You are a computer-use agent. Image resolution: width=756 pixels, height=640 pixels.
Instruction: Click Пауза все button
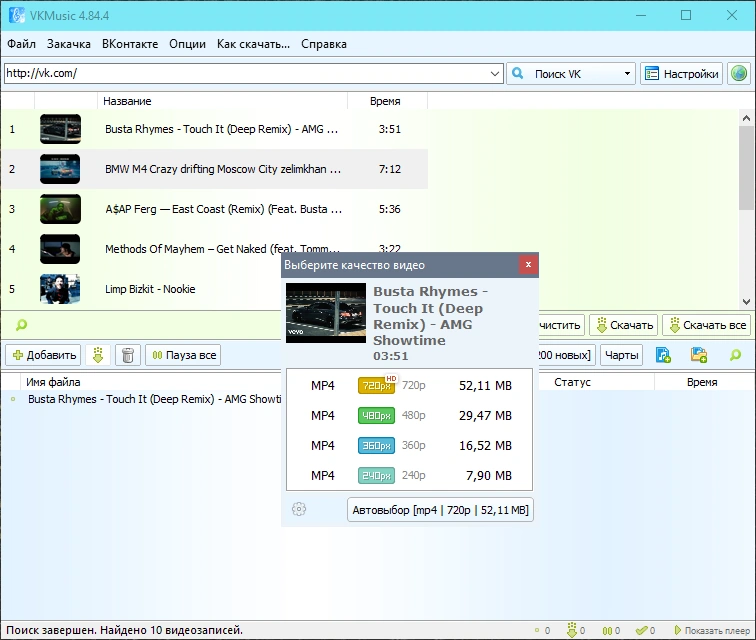(183, 355)
